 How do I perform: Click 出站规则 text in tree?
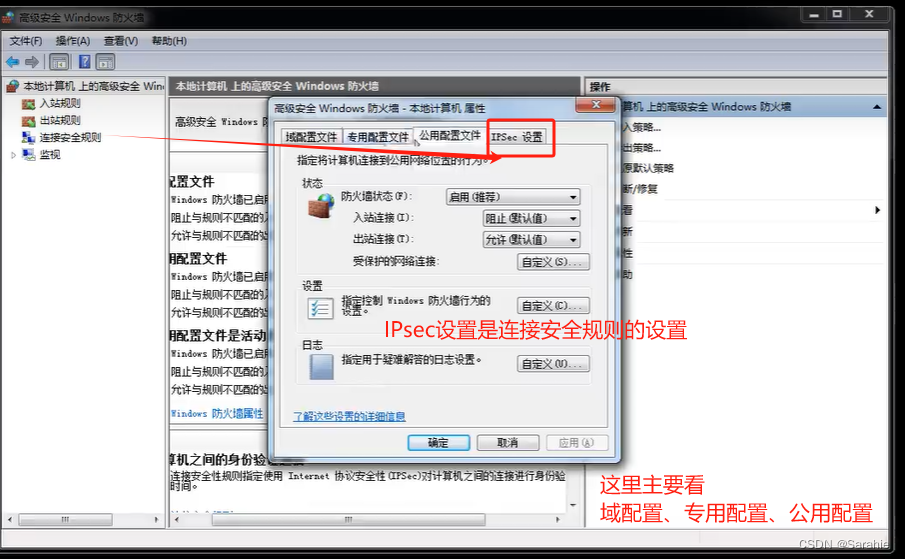point(60,121)
